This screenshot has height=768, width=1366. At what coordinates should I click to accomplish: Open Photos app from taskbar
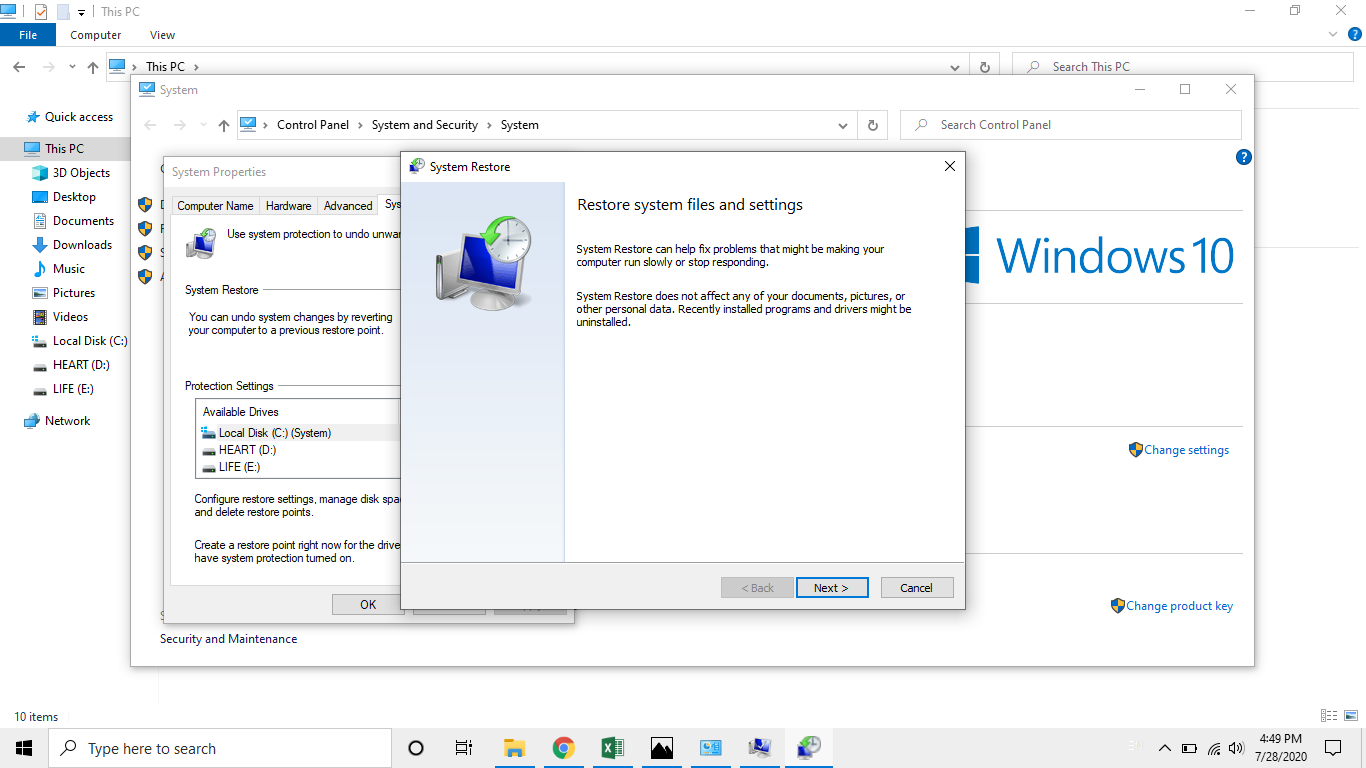[662, 748]
